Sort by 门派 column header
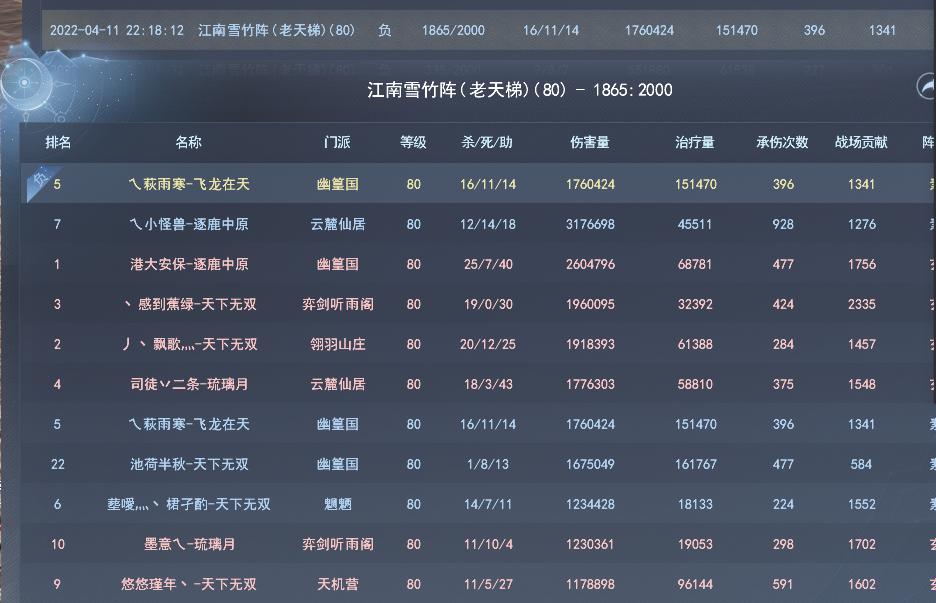The height and width of the screenshot is (603, 936). tap(337, 142)
